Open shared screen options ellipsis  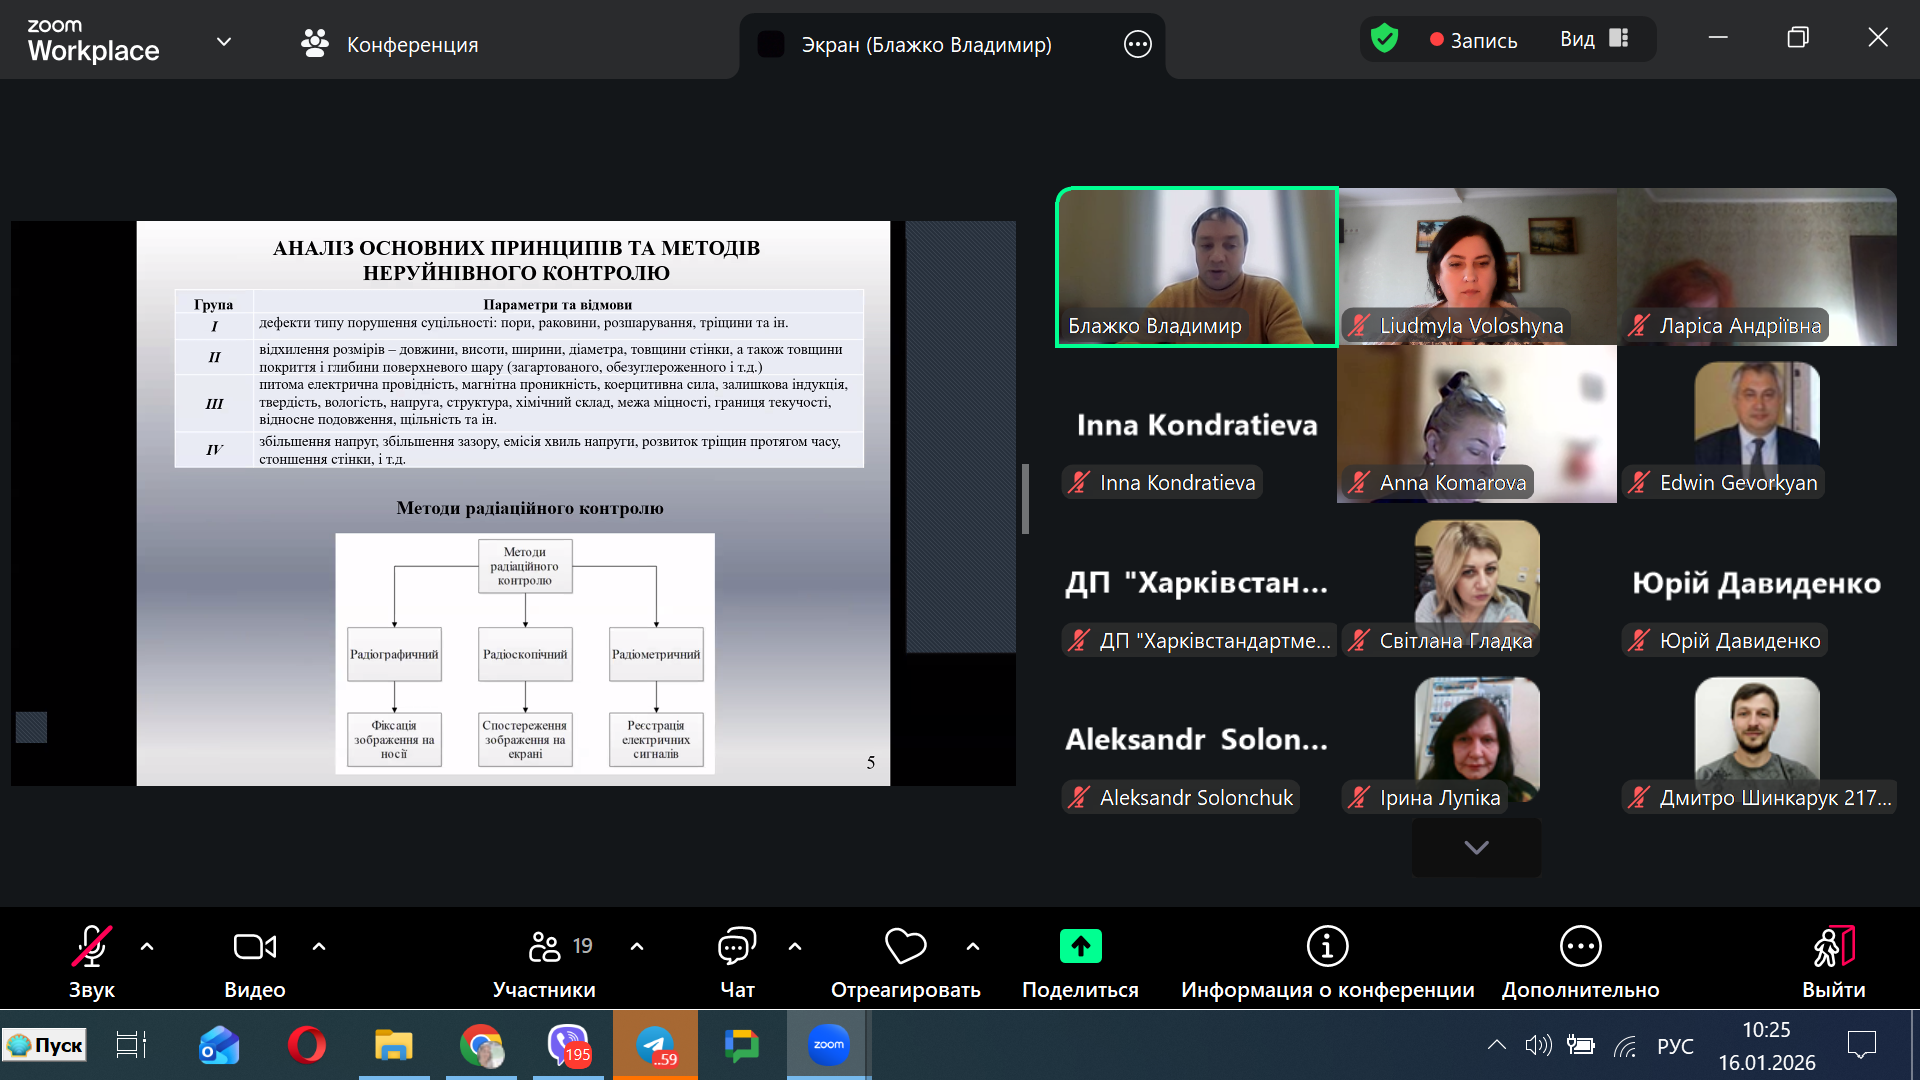1138,44
